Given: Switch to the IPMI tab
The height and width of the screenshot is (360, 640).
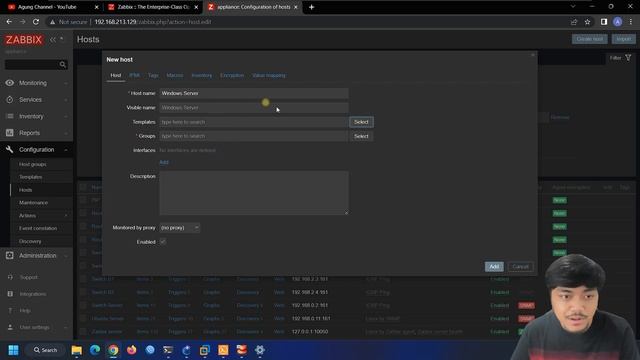Looking at the screenshot, I should pyautogui.click(x=134, y=76).
